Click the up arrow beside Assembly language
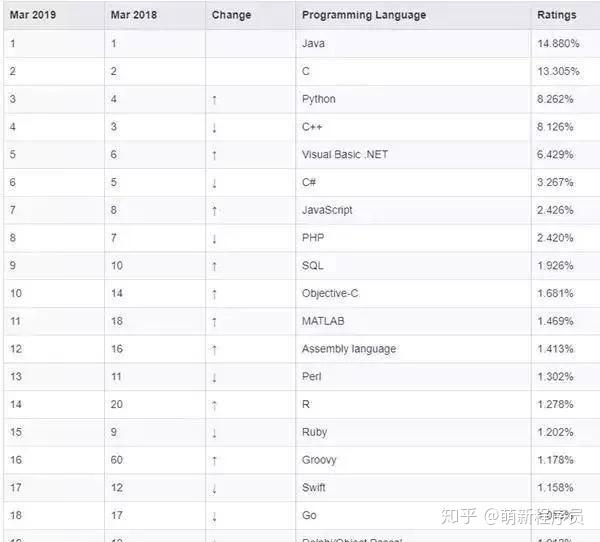Image resolution: width=600 pixels, height=542 pixels. 214,350
